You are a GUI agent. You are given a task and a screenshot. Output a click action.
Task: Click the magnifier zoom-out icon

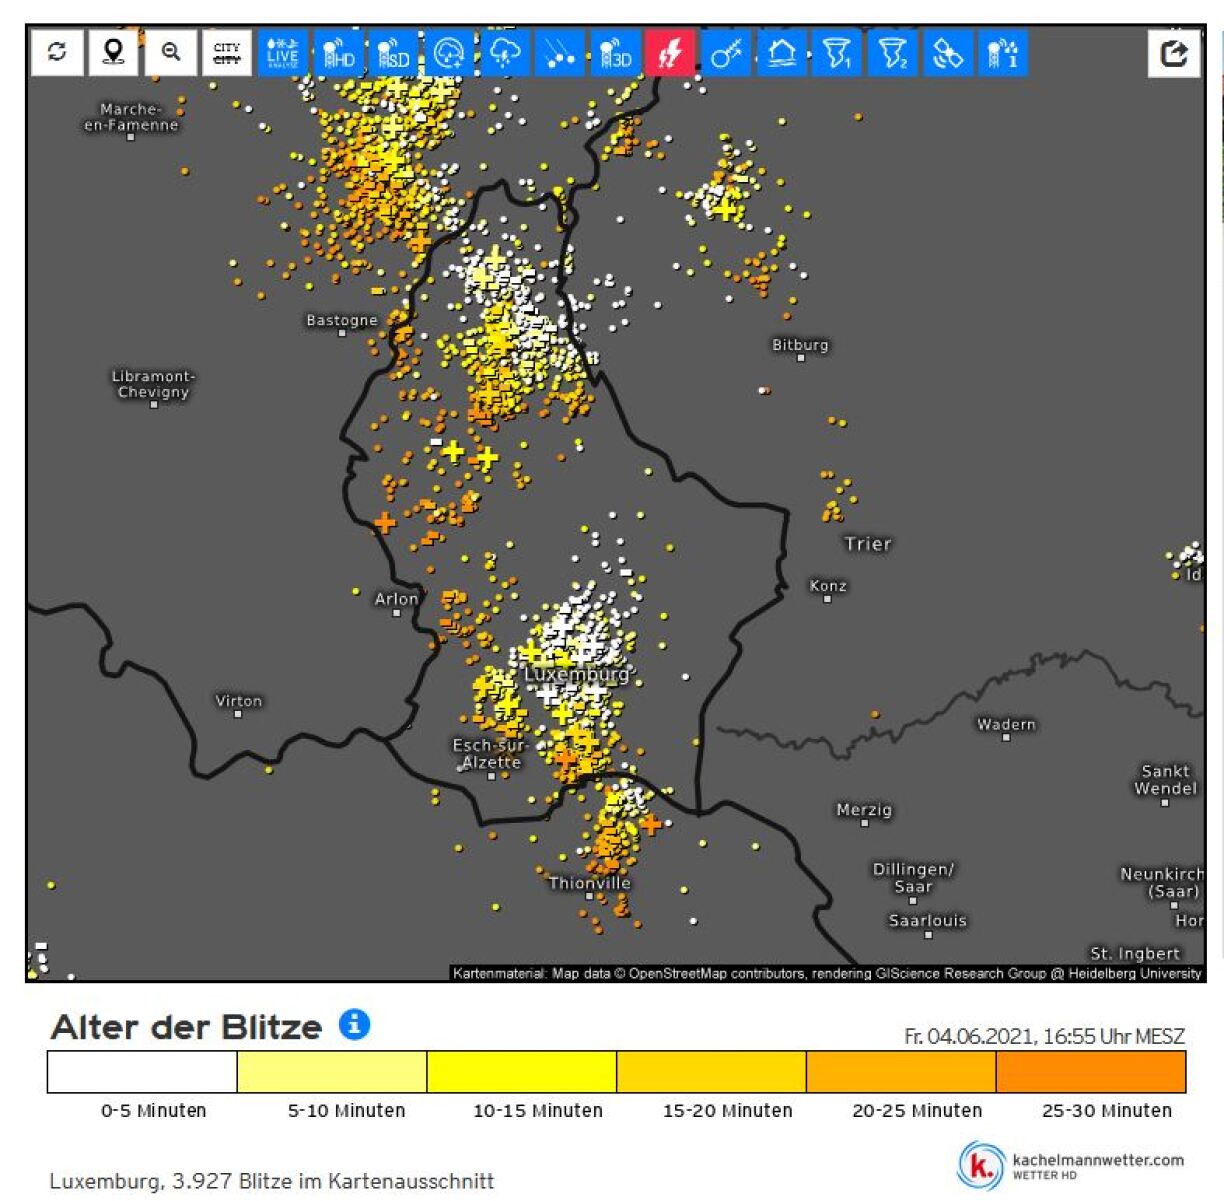tap(170, 52)
